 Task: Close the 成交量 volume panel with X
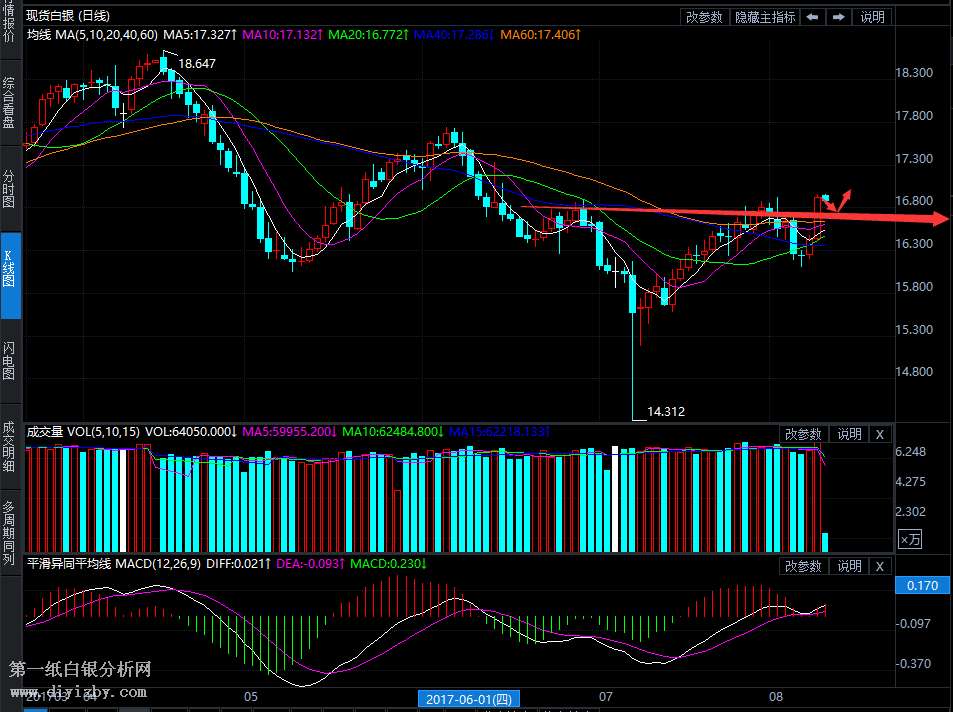[x=879, y=434]
